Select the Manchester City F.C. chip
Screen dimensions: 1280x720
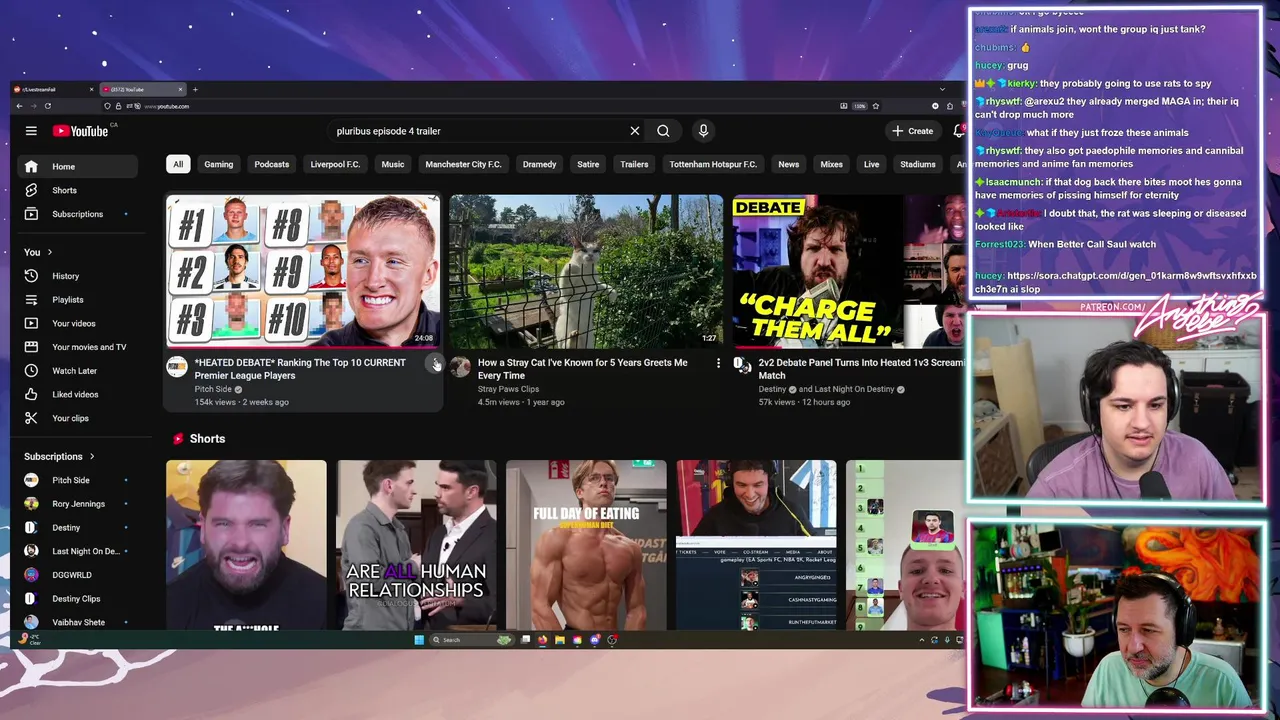pyautogui.click(x=463, y=164)
